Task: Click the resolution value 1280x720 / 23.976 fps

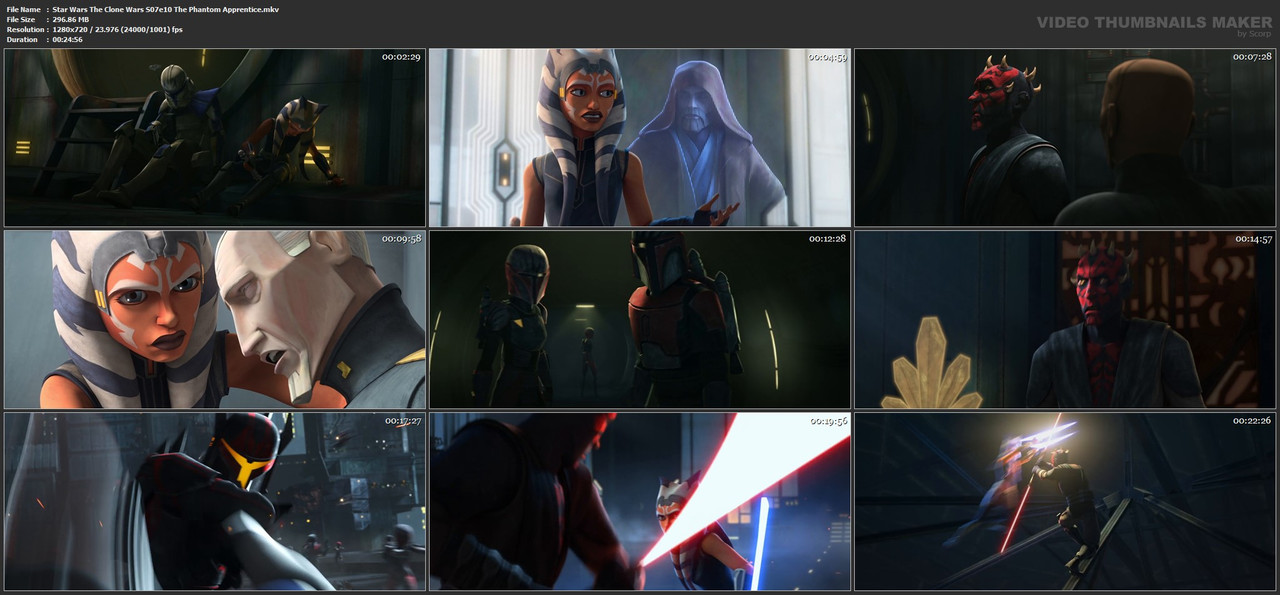Action: click(117, 29)
